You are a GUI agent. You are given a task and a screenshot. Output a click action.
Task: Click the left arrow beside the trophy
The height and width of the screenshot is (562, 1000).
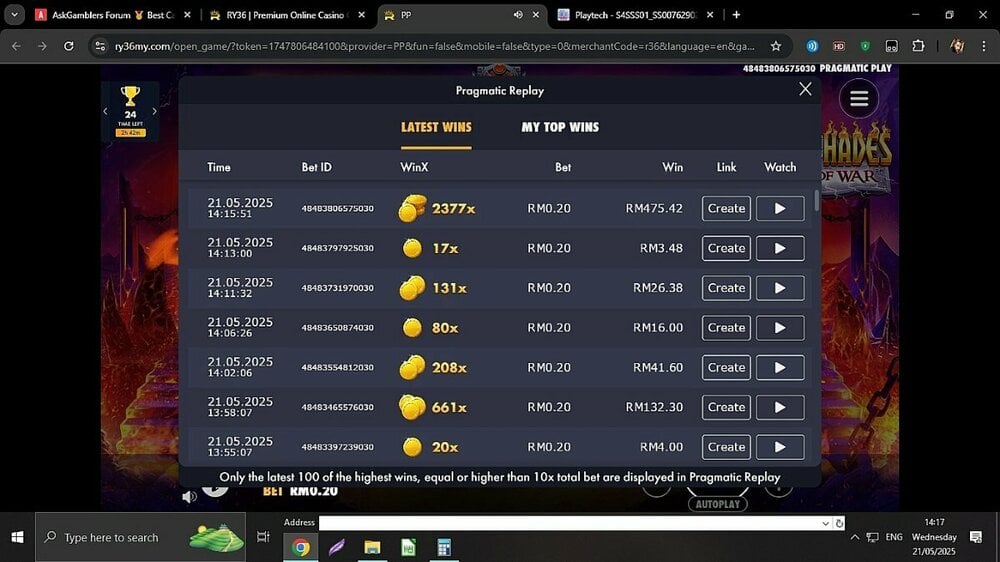(105, 111)
